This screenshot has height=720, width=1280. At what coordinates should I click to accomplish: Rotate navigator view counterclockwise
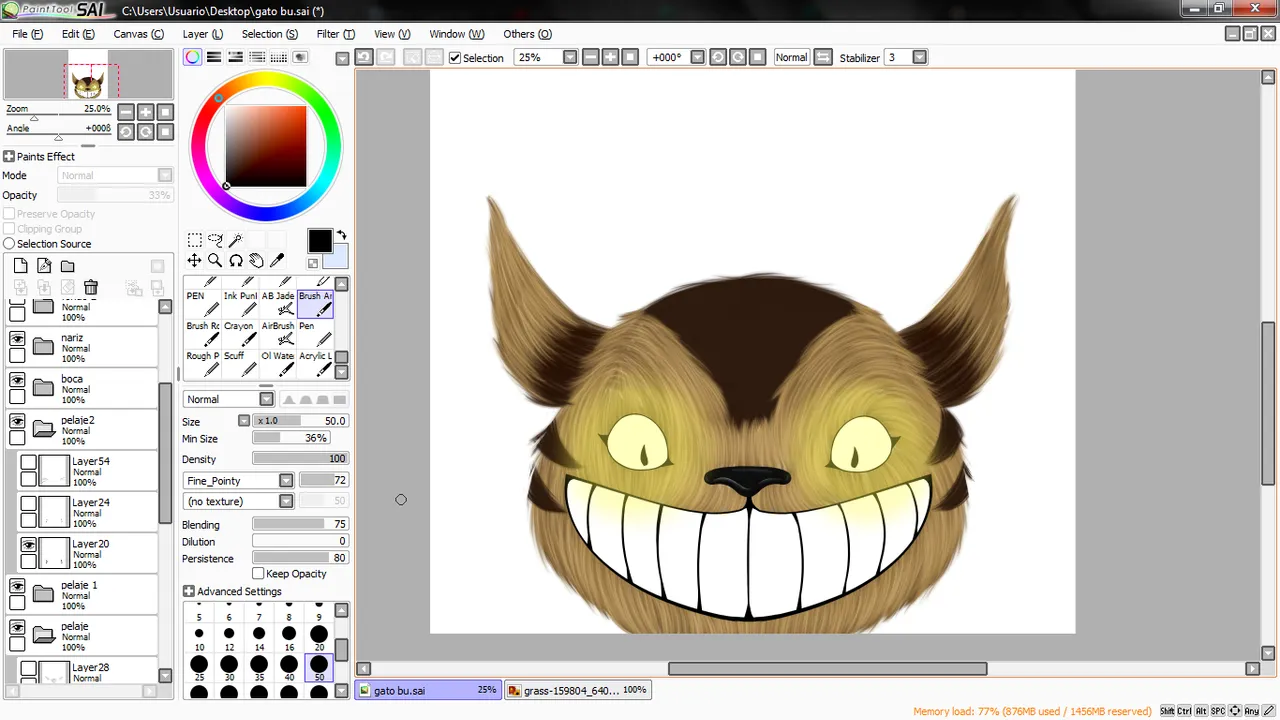coord(126,131)
